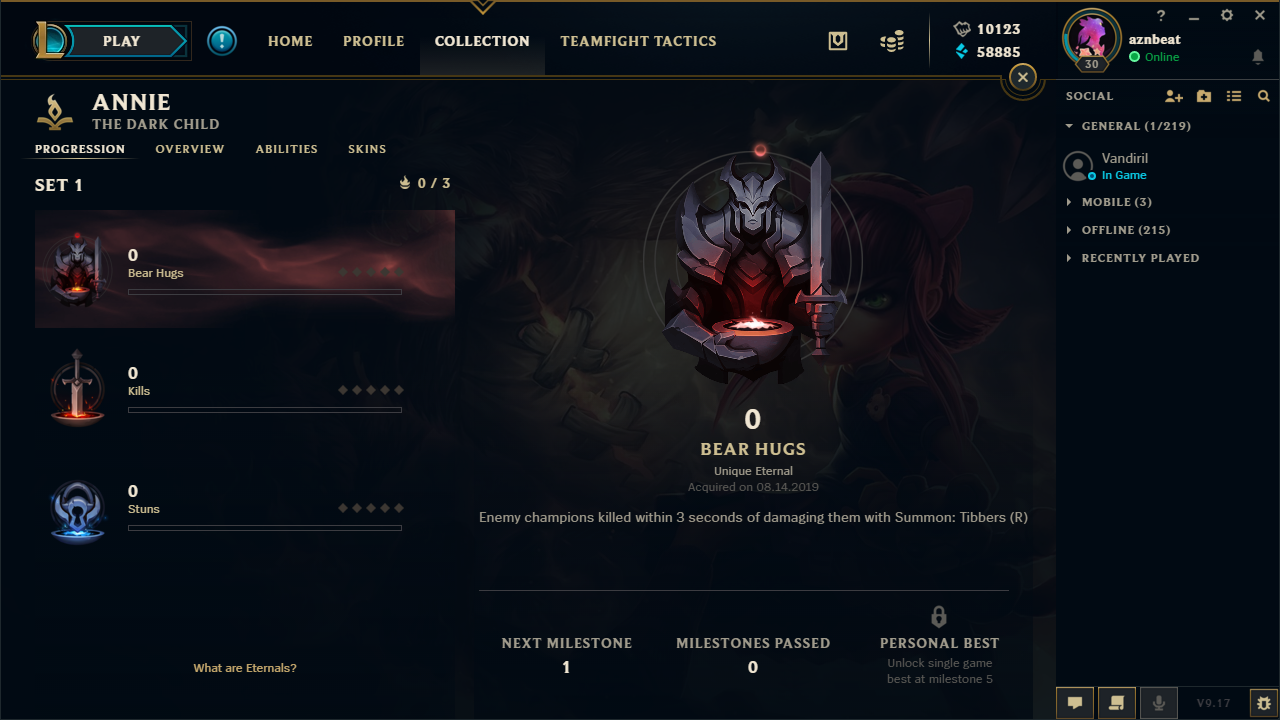Open the Skins tab
Screen dimensions: 1280x720
click(x=367, y=149)
